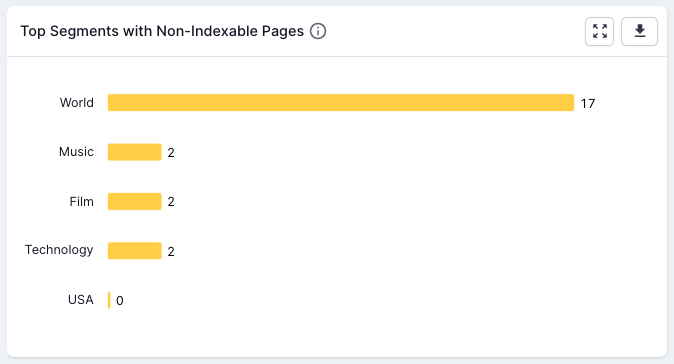
Task: Click the yellow fill of the longest bar
Action: [x=341, y=103]
